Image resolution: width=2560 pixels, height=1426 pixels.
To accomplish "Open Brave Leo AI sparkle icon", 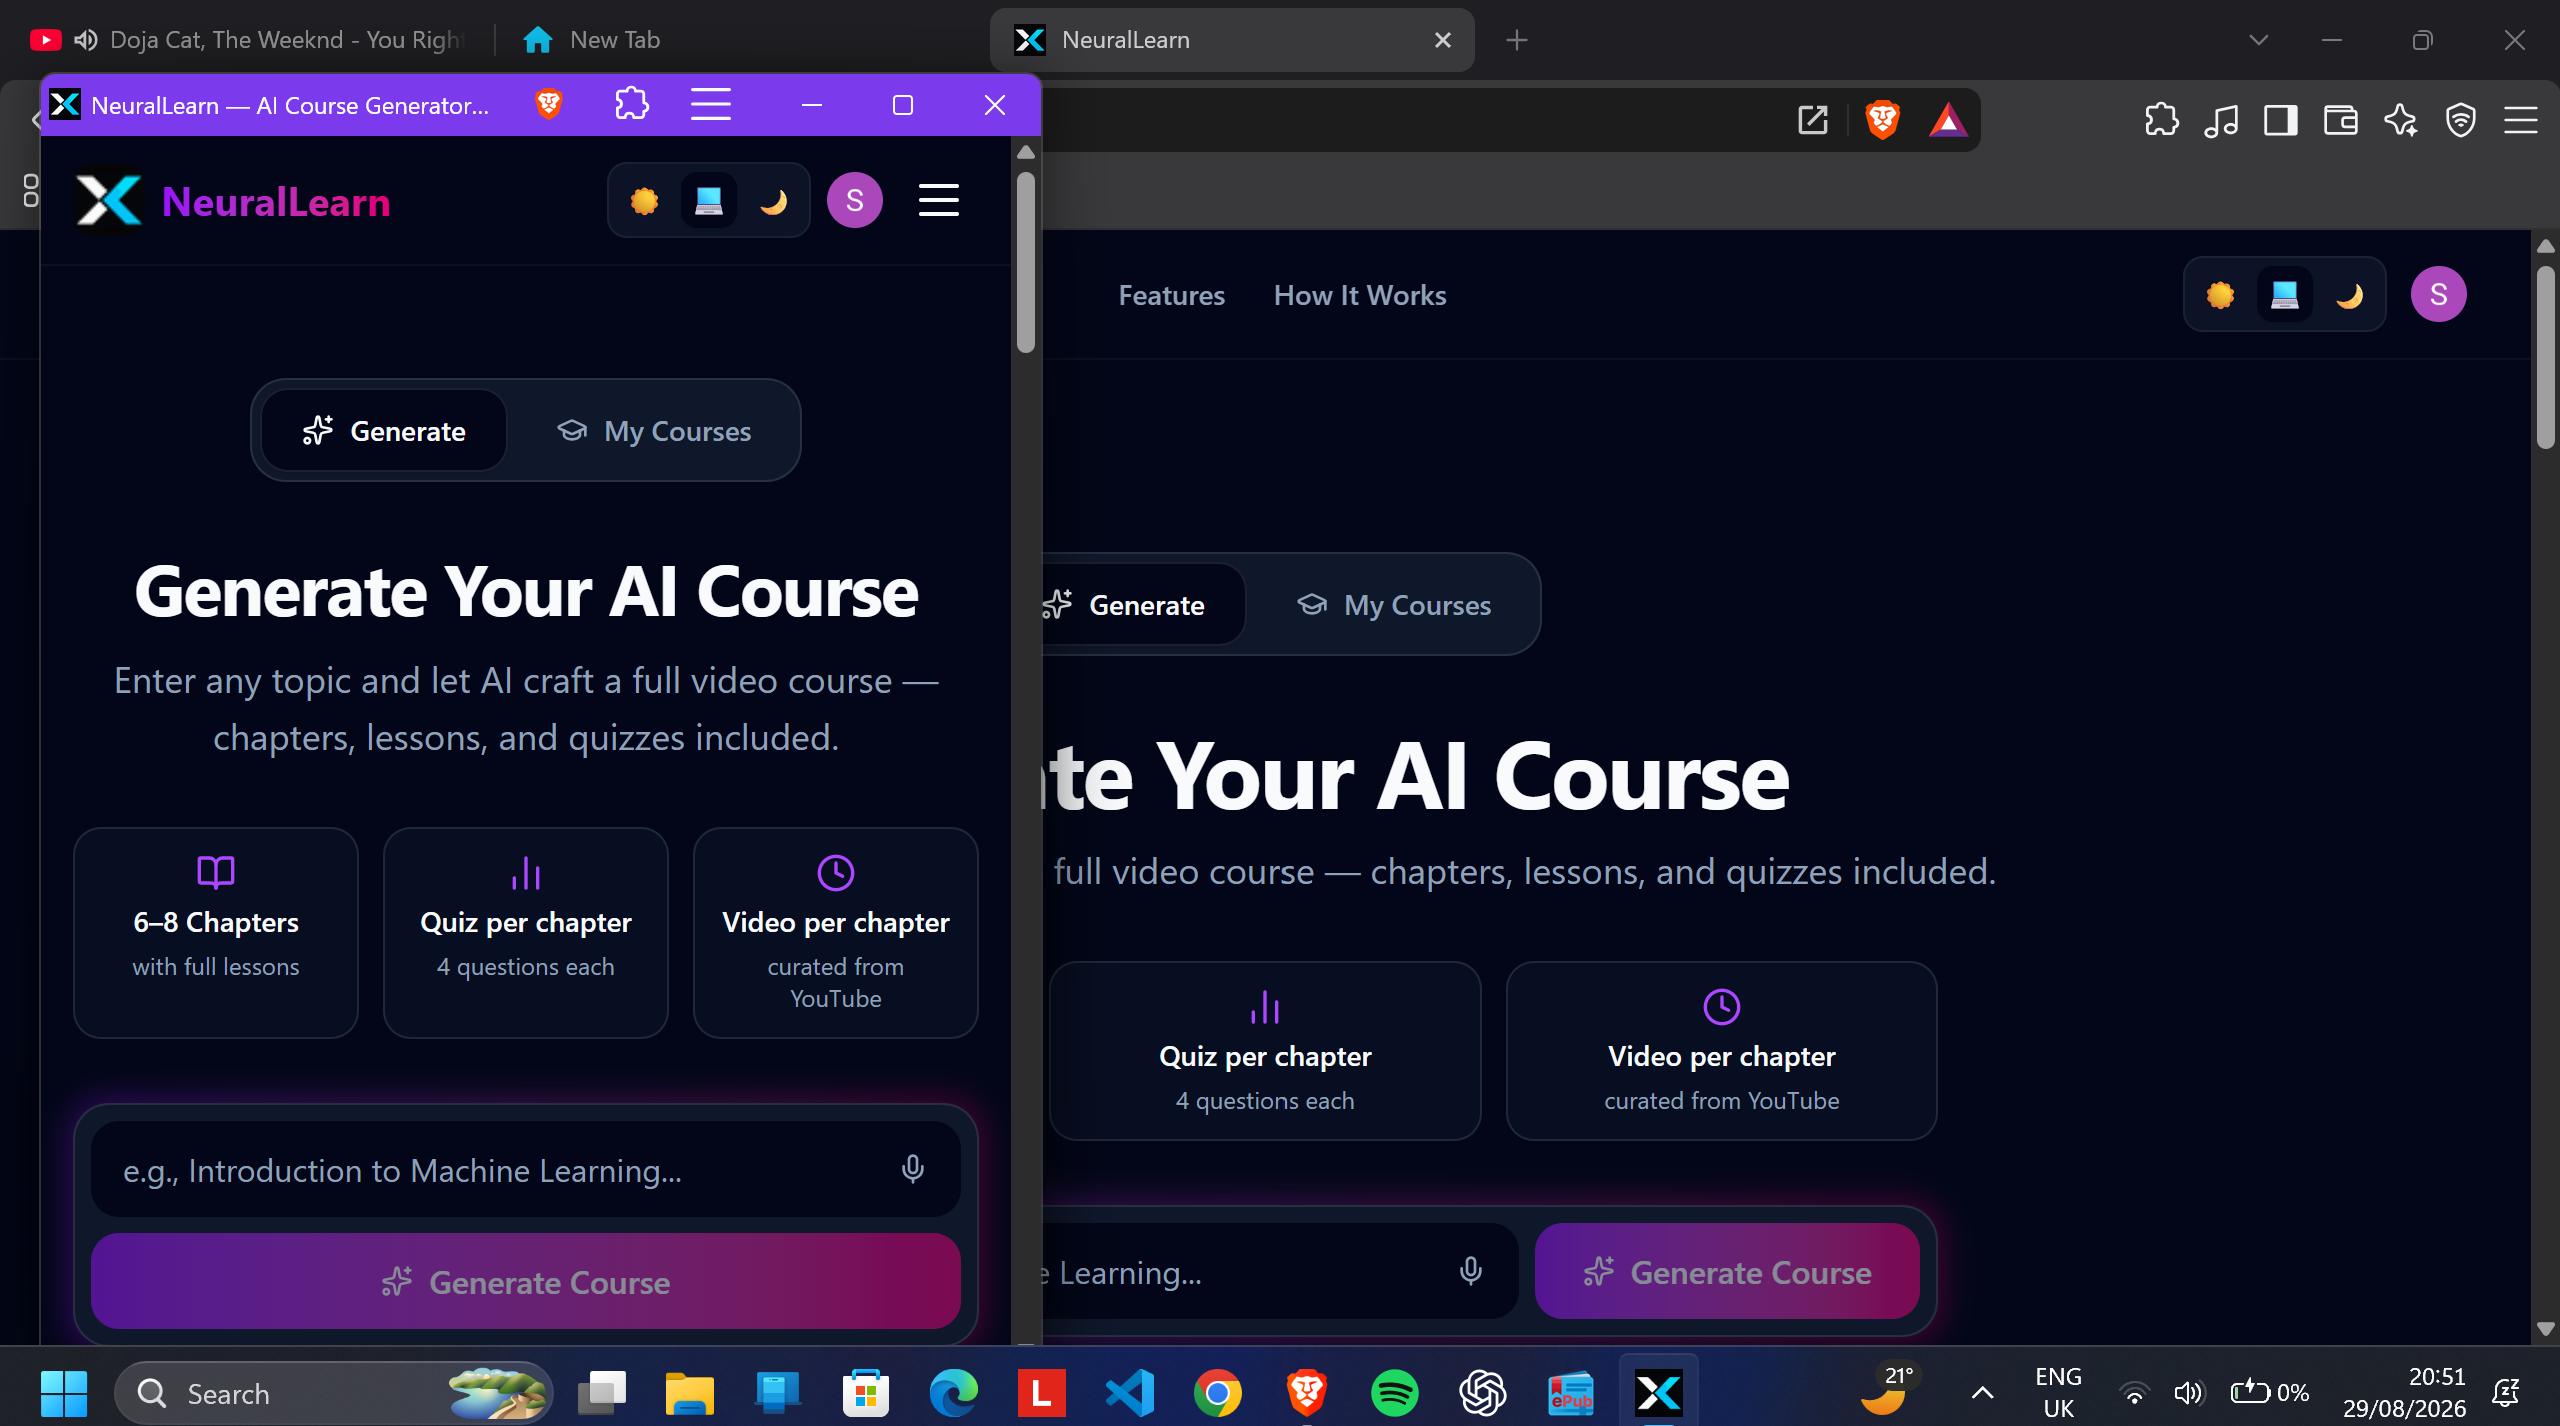I will coord(2401,121).
